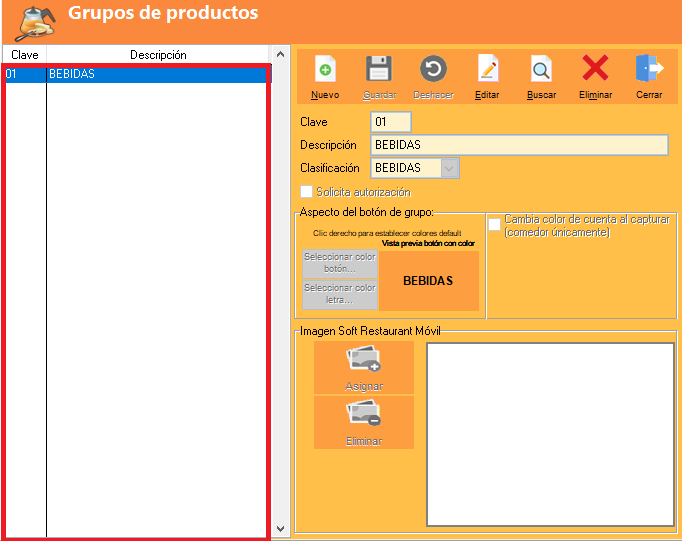The height and width of the screenshot is (541, 682).
Task: Click the Descripción column header
Action: click(158, 55)
